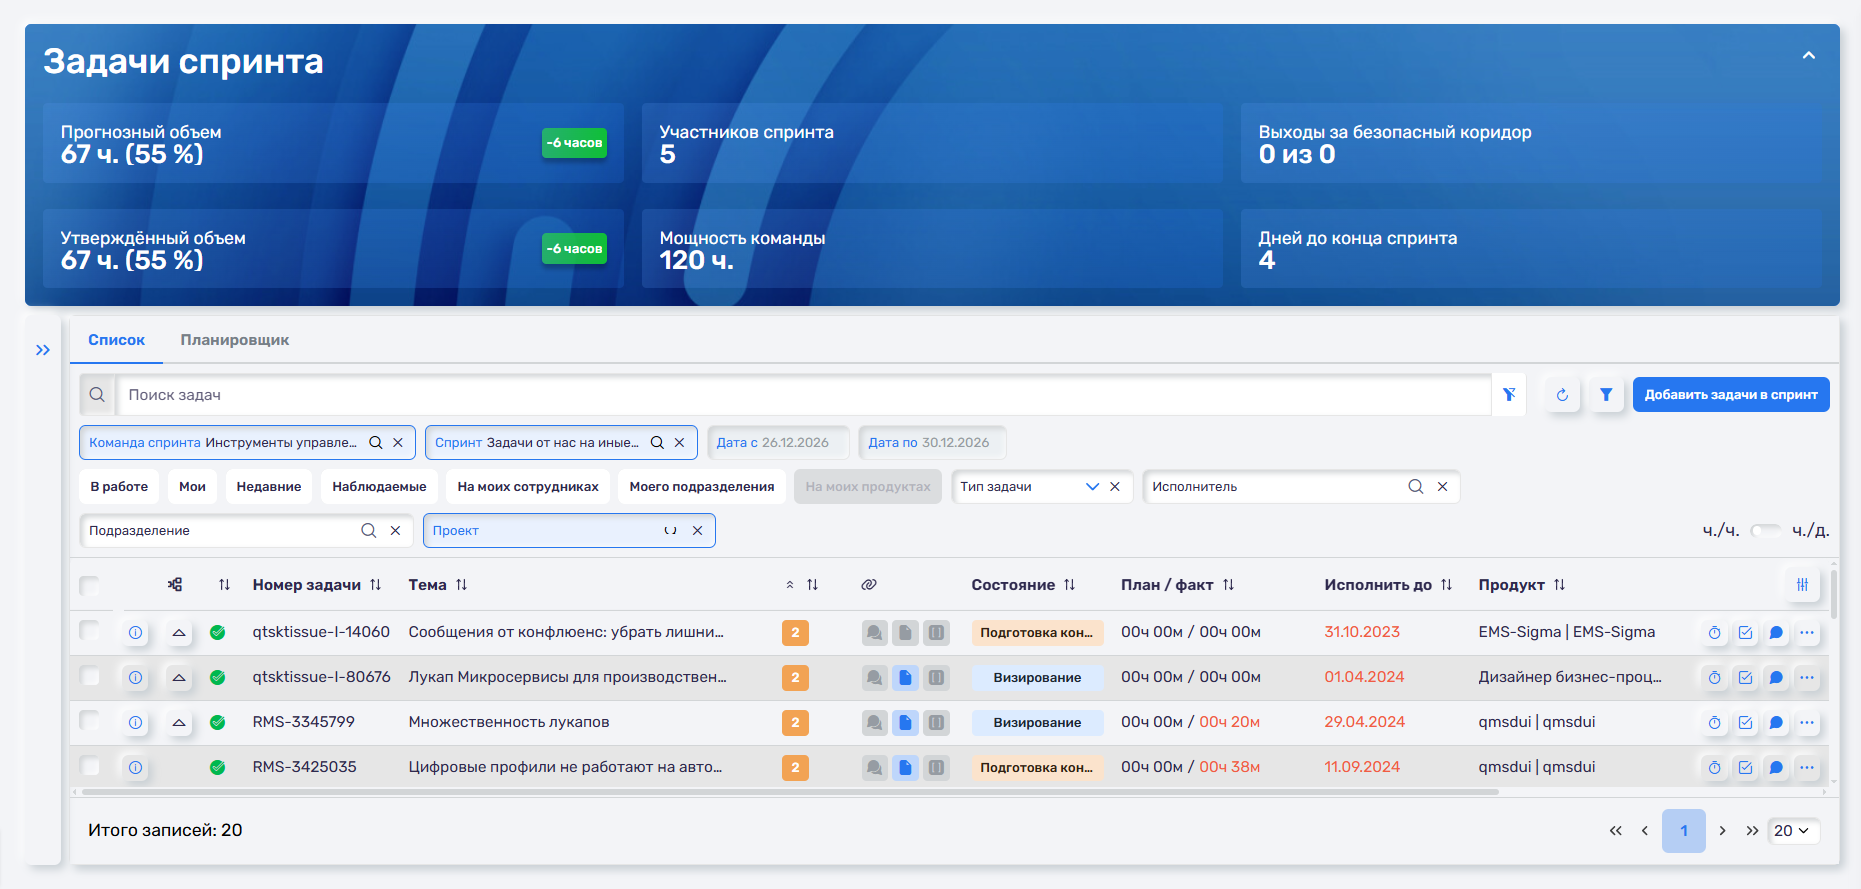Apply the В работе quick filter
1861x889 pixels.
point(119,487)
